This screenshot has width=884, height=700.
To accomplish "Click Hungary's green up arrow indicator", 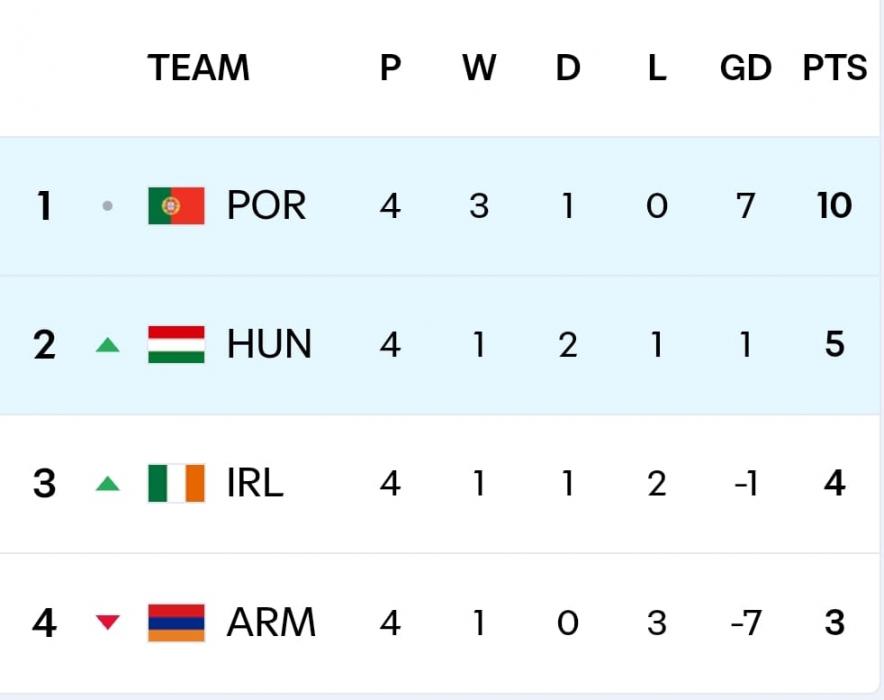I will (107, 346).
